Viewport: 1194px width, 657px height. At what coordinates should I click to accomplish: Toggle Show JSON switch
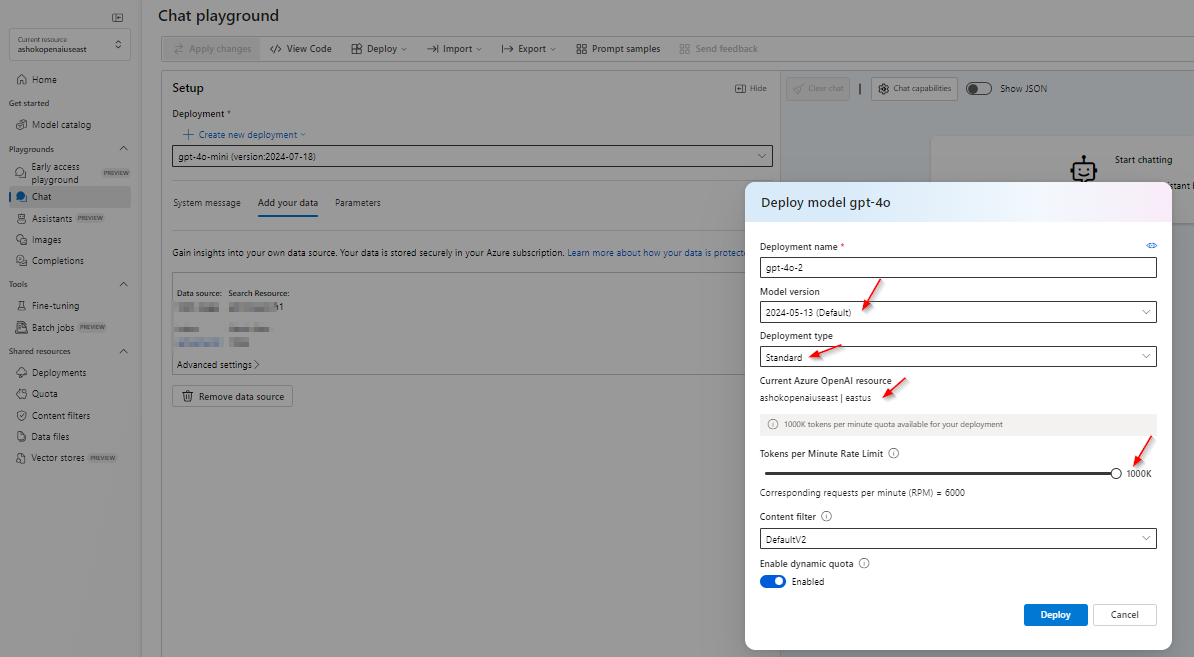[979, 88]
